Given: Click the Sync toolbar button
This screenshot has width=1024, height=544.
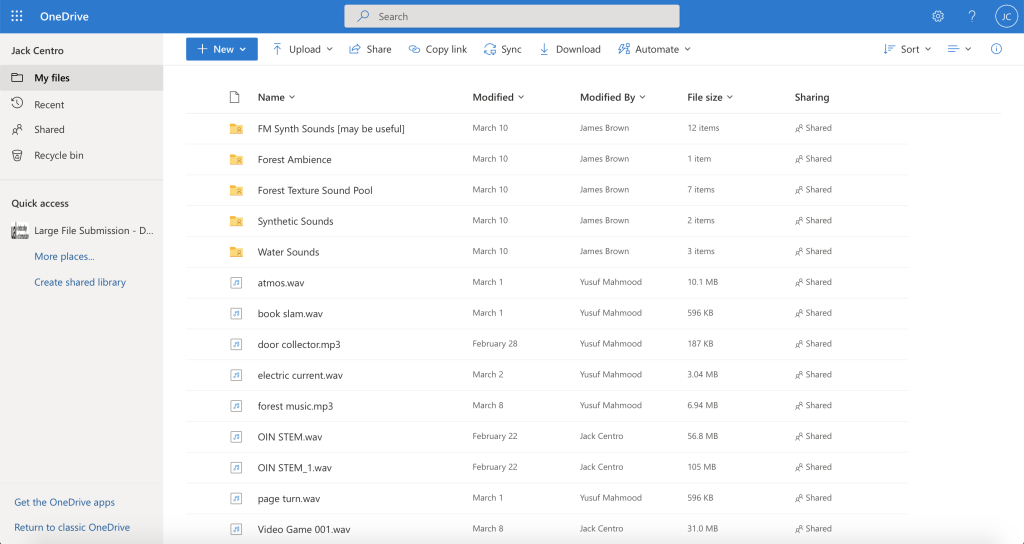Looking at the screenshot, I should click(503, 49).
